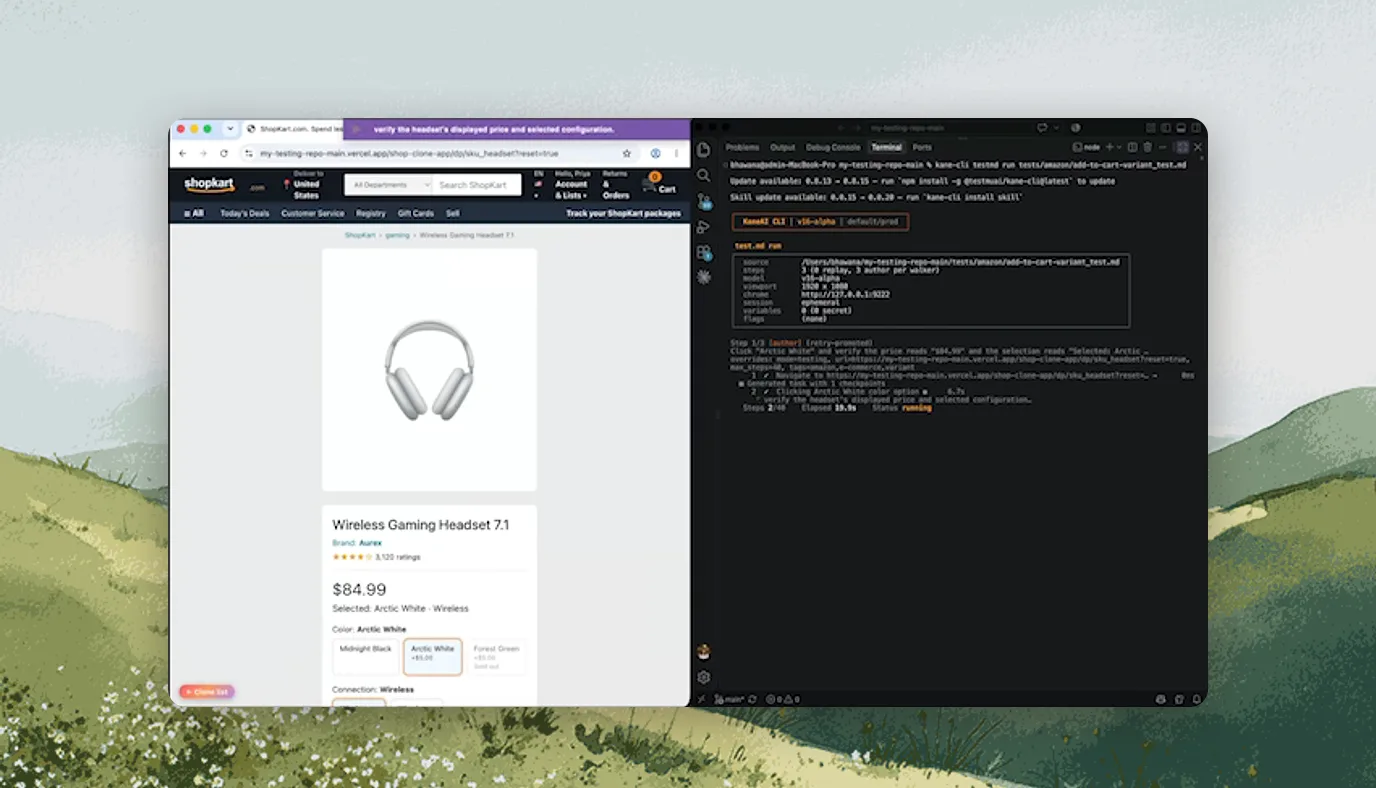The image size is (1376, 788).
Task: Open Customer Service link
Action: click(x=313, y=213)
